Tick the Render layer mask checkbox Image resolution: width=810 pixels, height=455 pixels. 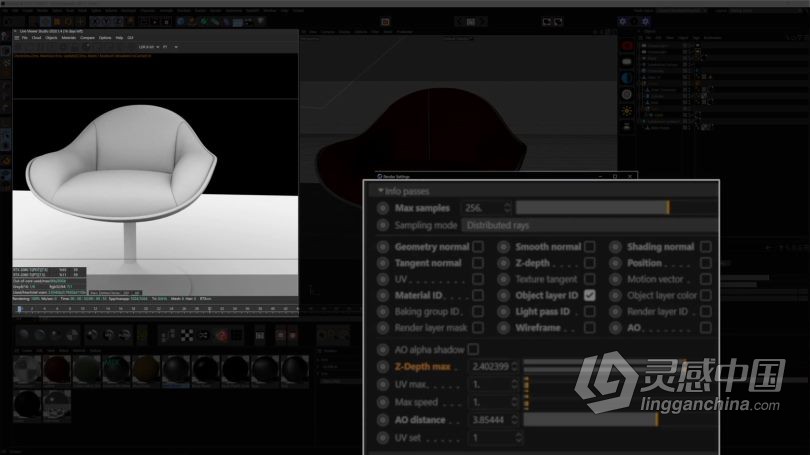pyautogui.click(x=478, y=327)
